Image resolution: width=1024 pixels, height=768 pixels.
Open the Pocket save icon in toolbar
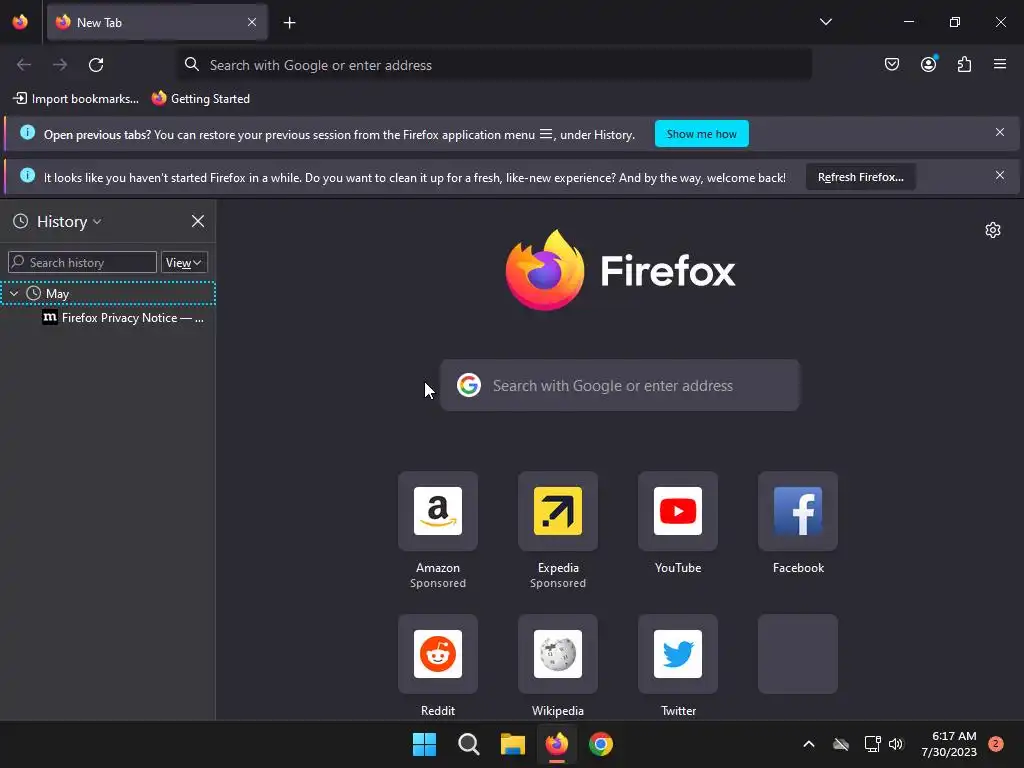pos(891,64)
